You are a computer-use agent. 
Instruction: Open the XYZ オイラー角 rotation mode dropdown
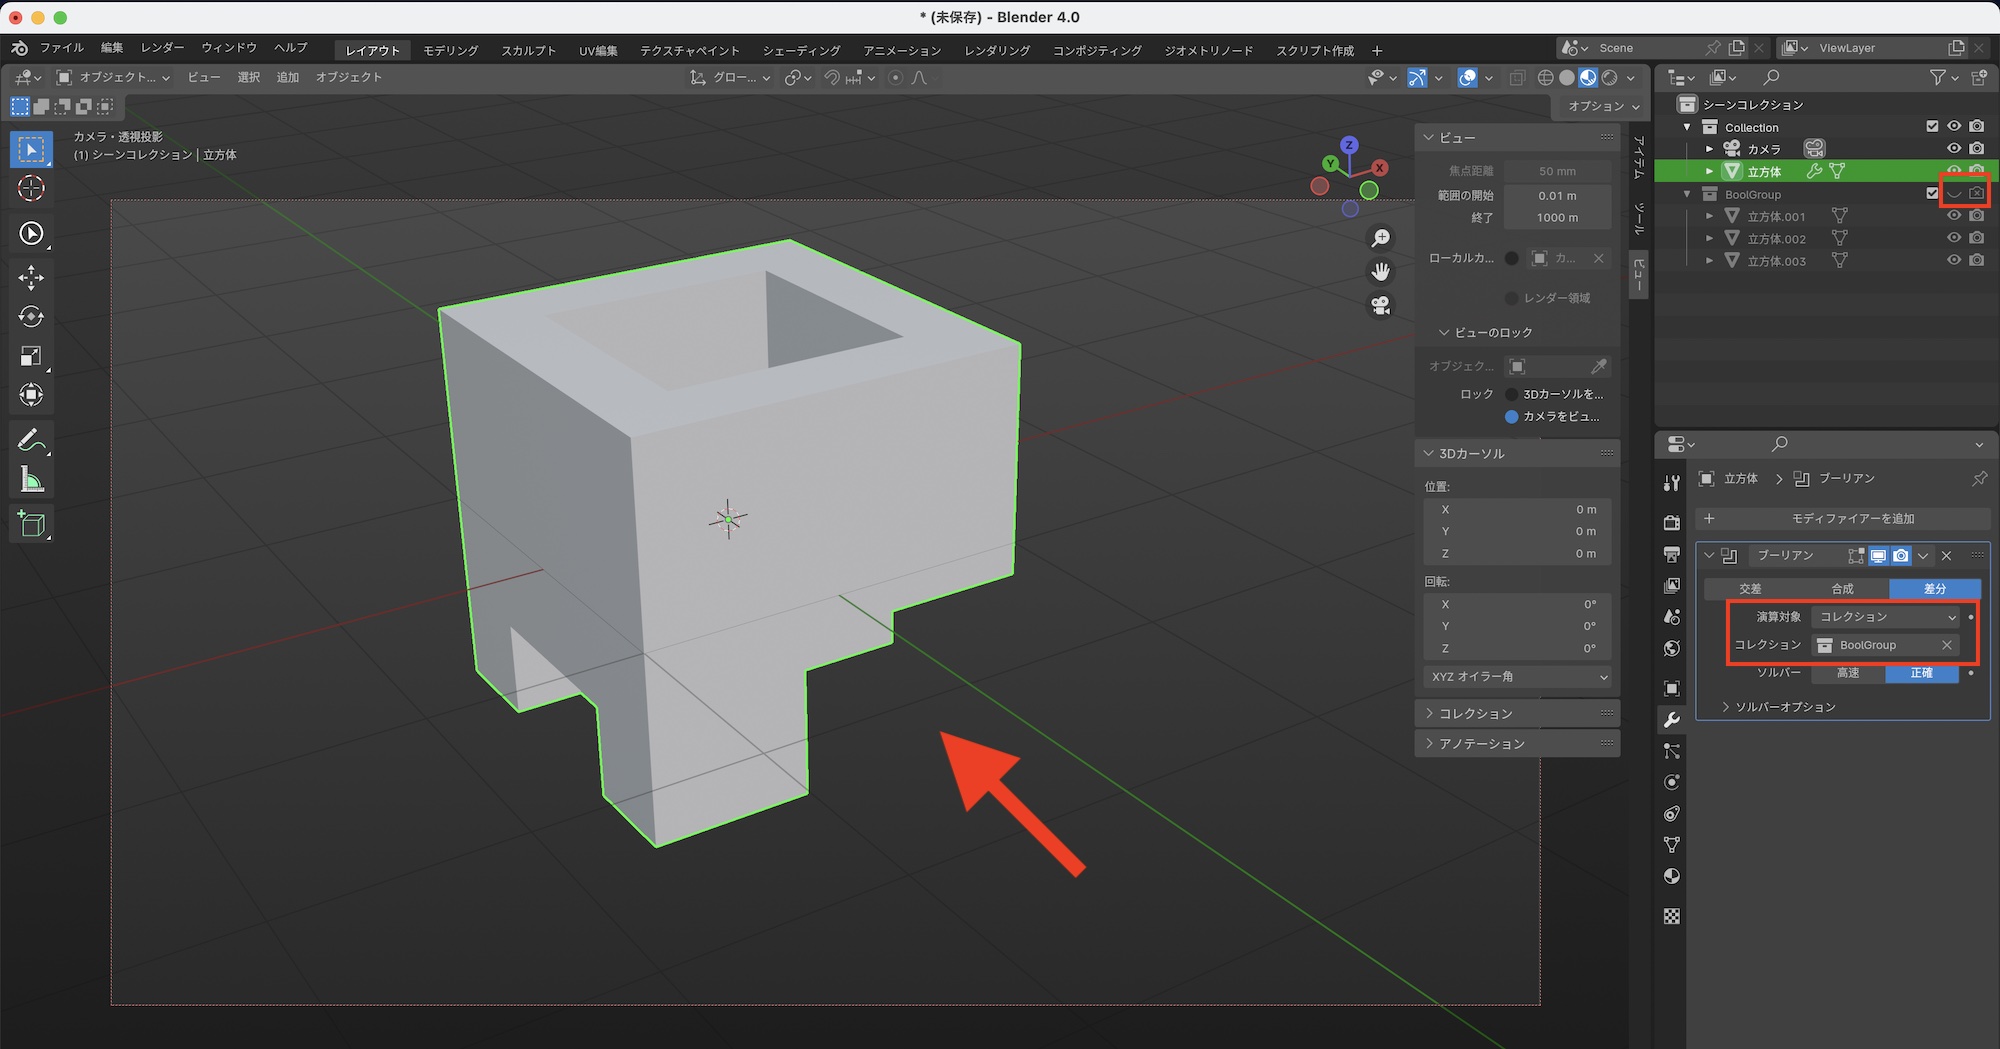[1518, 677]
